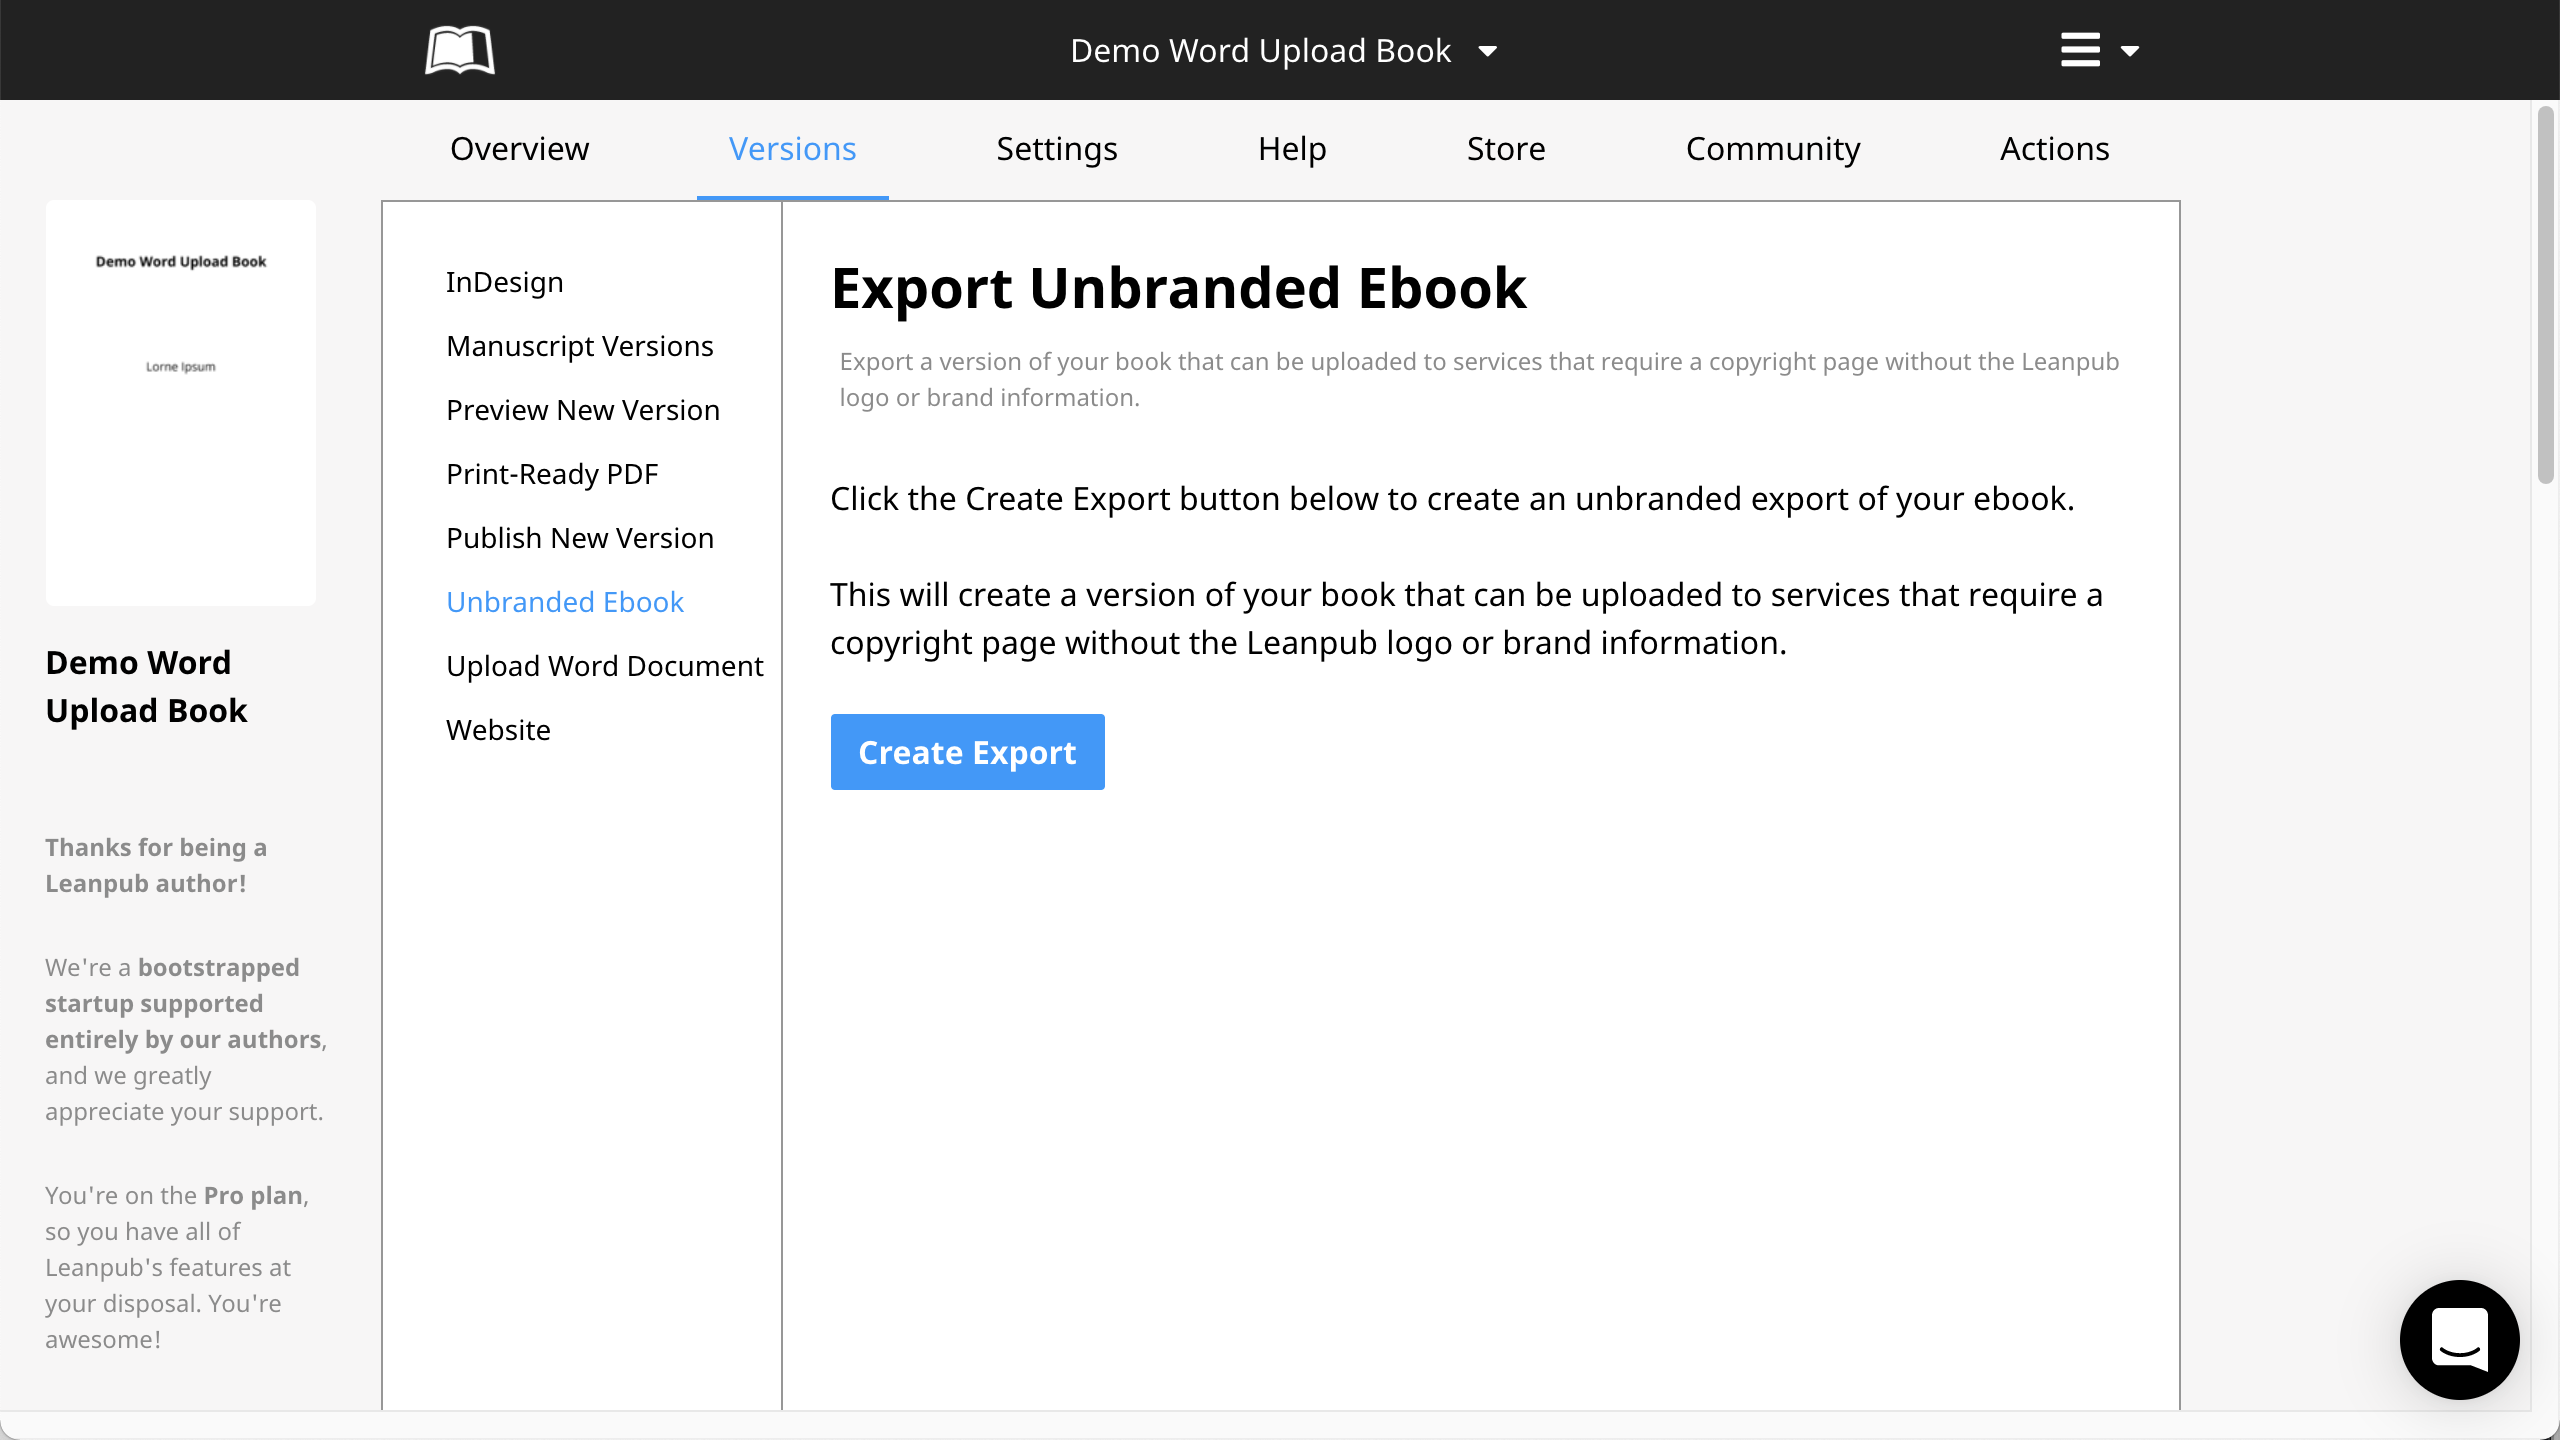Open the Upload Word Document page
This screenshot has height=1440, width=2560.
604,666
